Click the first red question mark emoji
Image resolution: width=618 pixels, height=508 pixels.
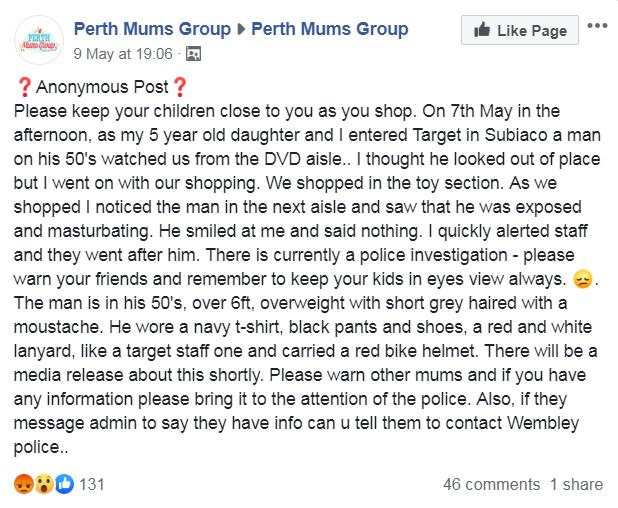[x=24, y=87]
